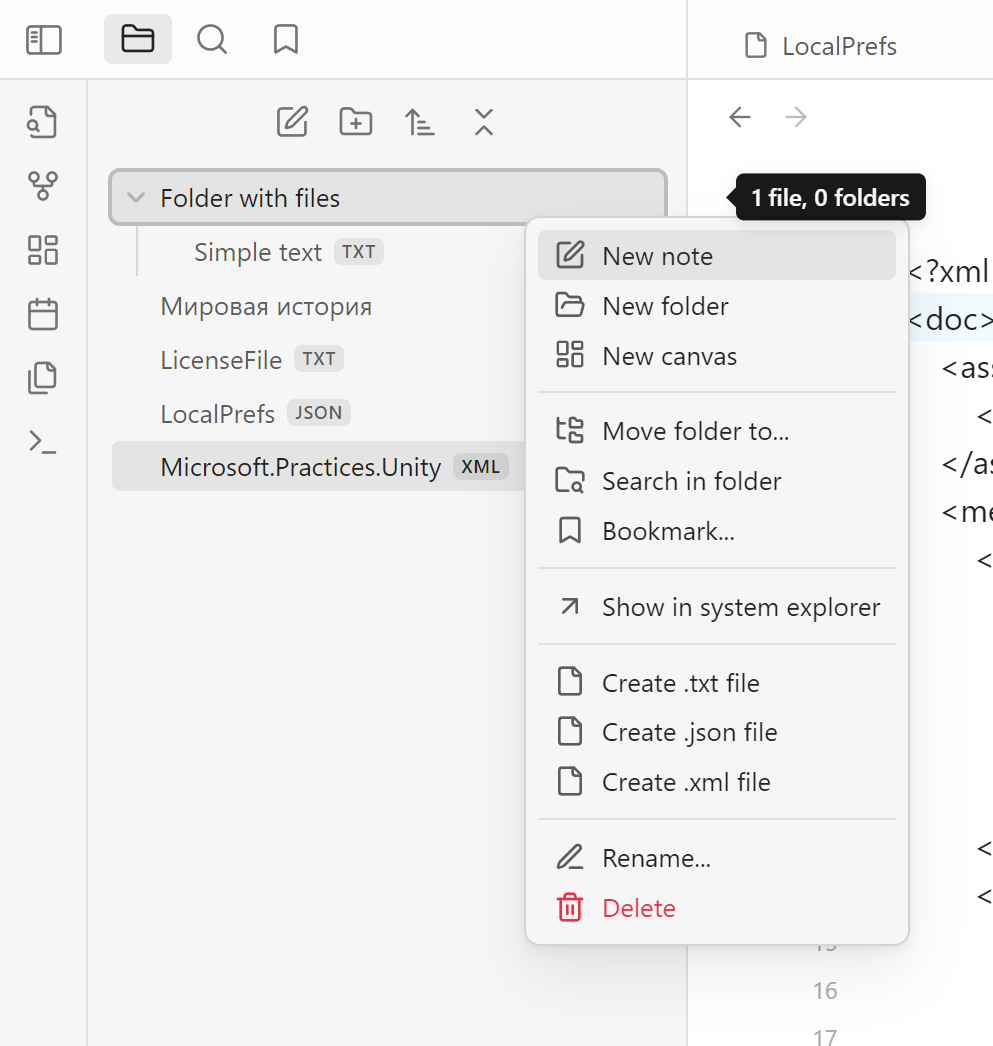The image size is (993, 1046).
Task: Open the file explorer tab icon
Action: (138, 39)
